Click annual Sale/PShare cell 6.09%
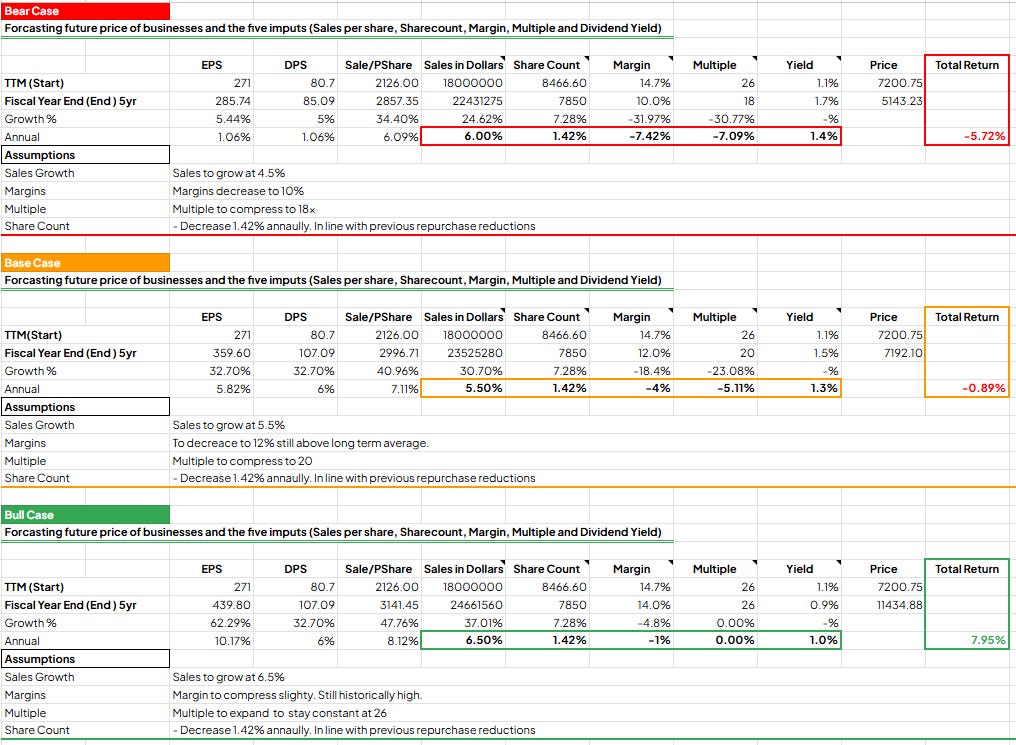The height and width of the screenshot is (745, 1016). 401,137
